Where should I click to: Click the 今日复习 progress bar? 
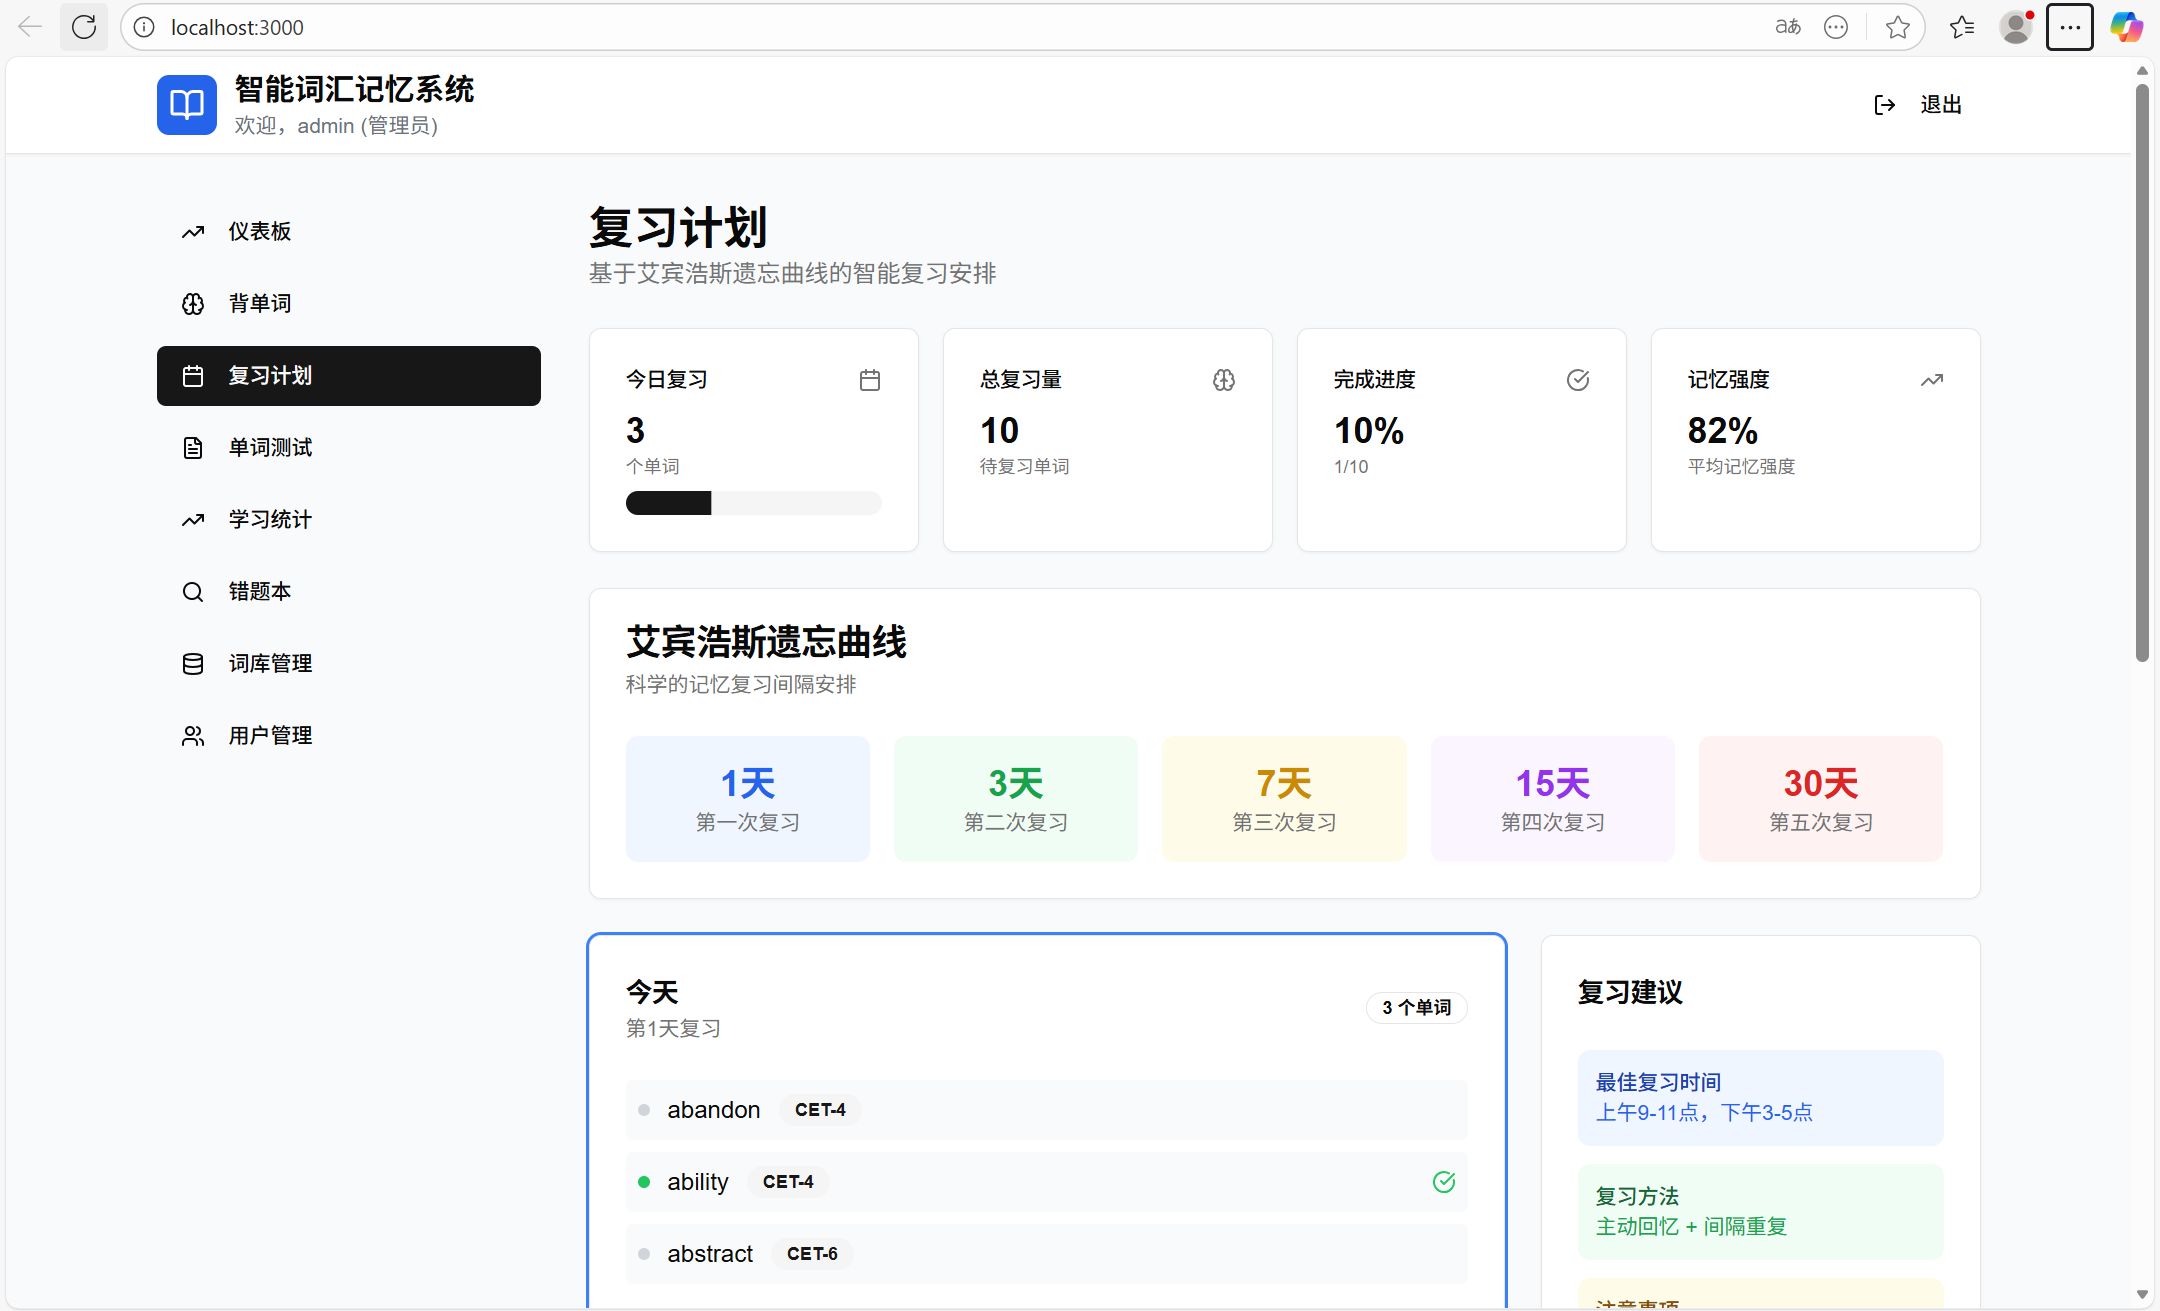pos(753,502)
